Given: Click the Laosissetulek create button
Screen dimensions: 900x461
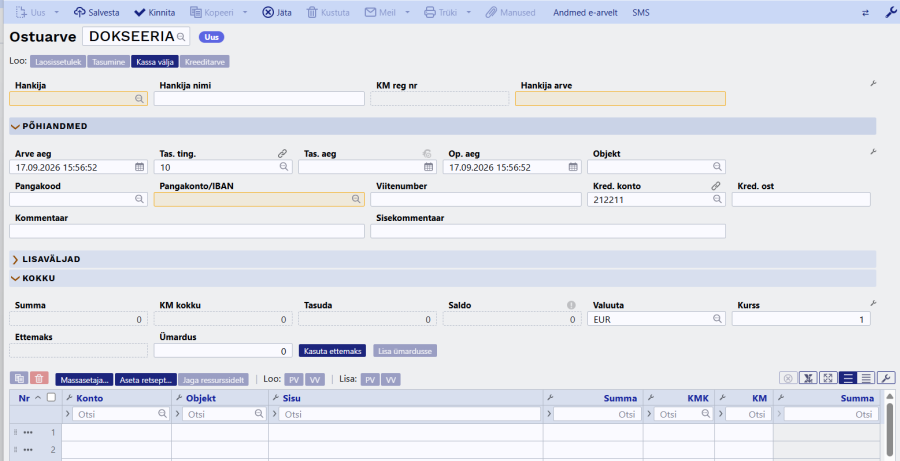Looking at the screenshot, I should (x=58, y=61).
